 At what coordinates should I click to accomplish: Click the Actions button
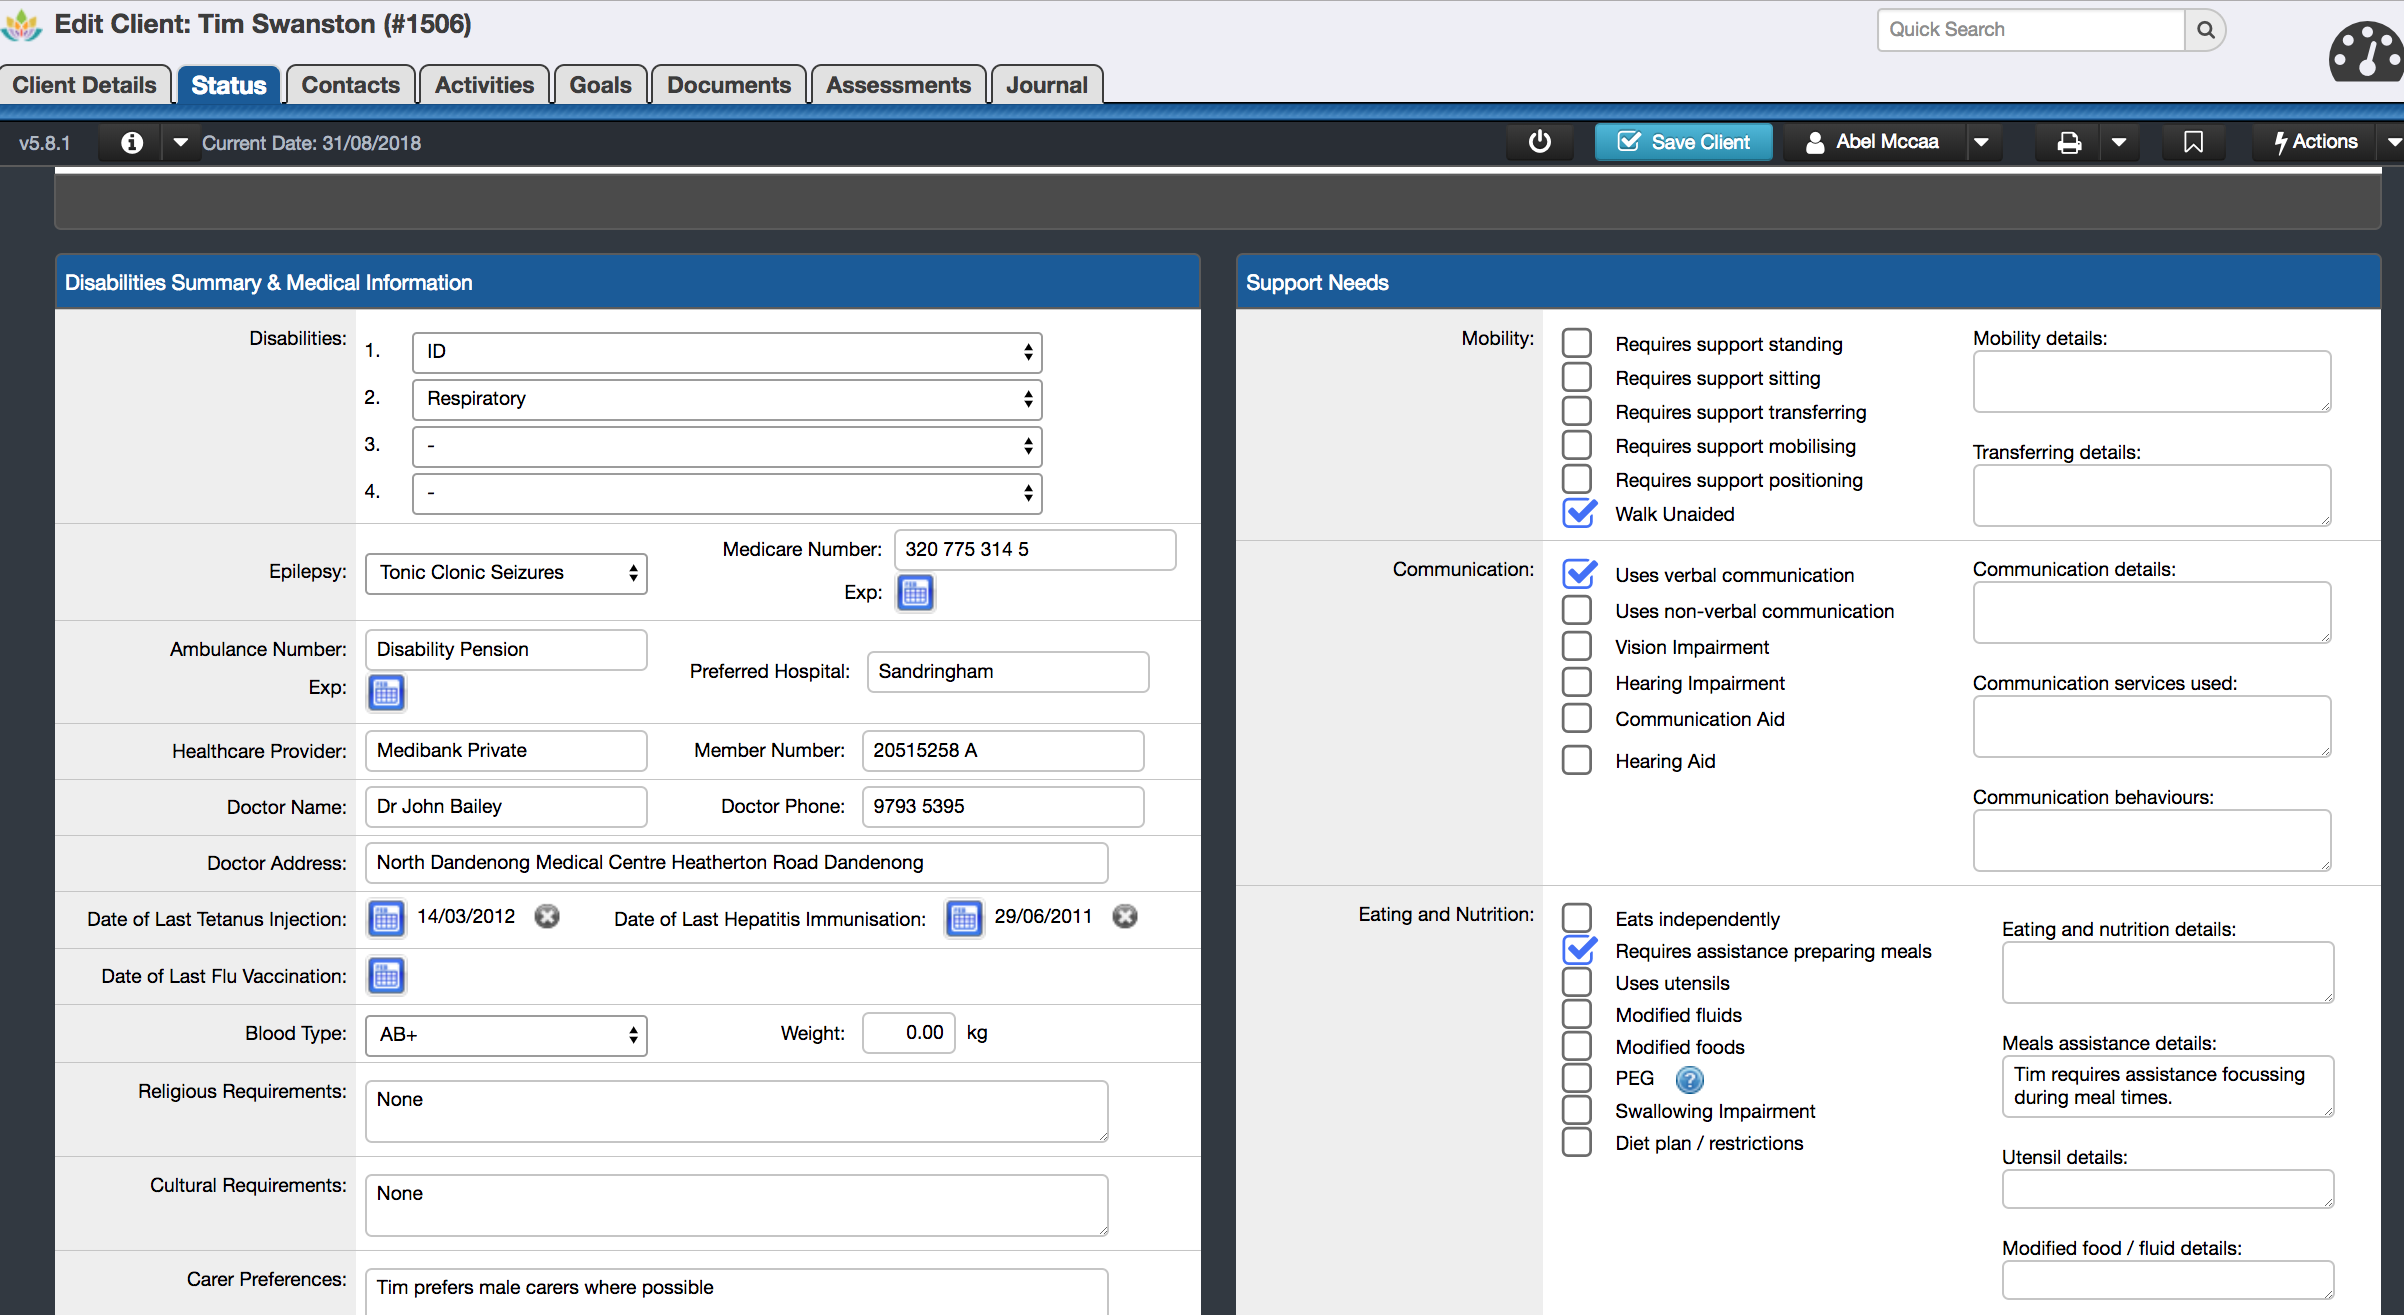coord(2315,142)
